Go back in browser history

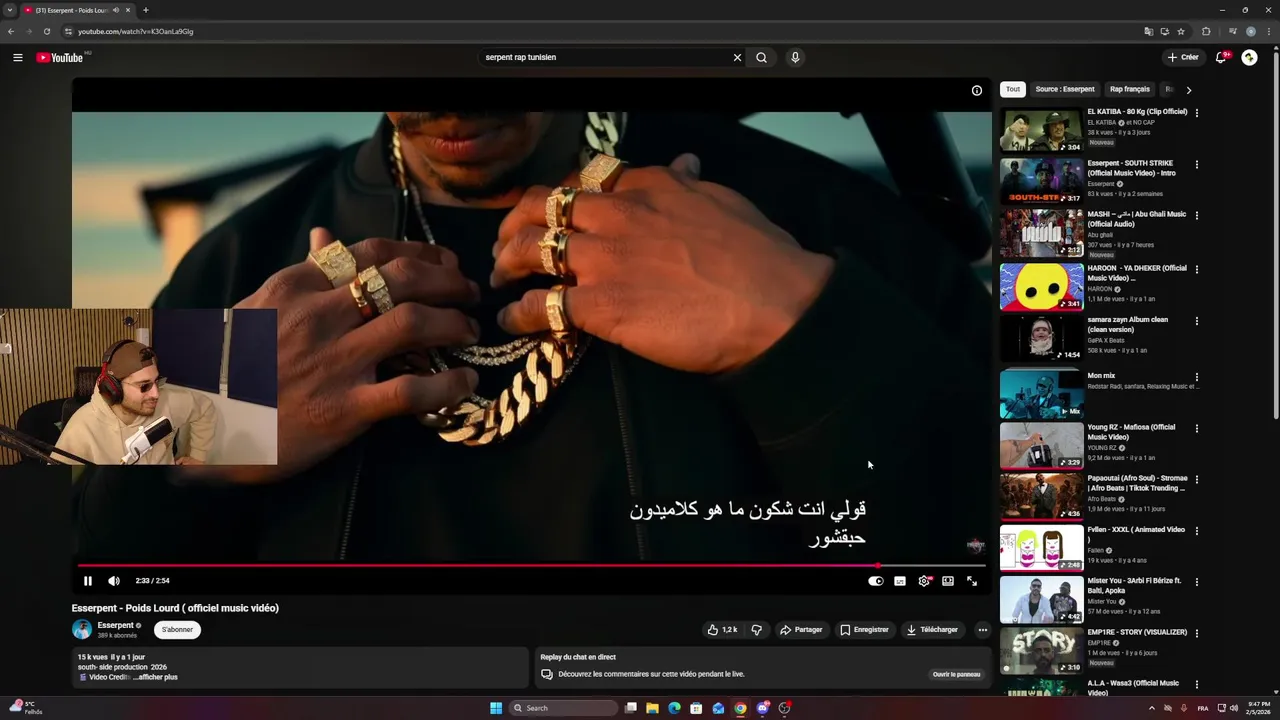click(x=11, y=31)
